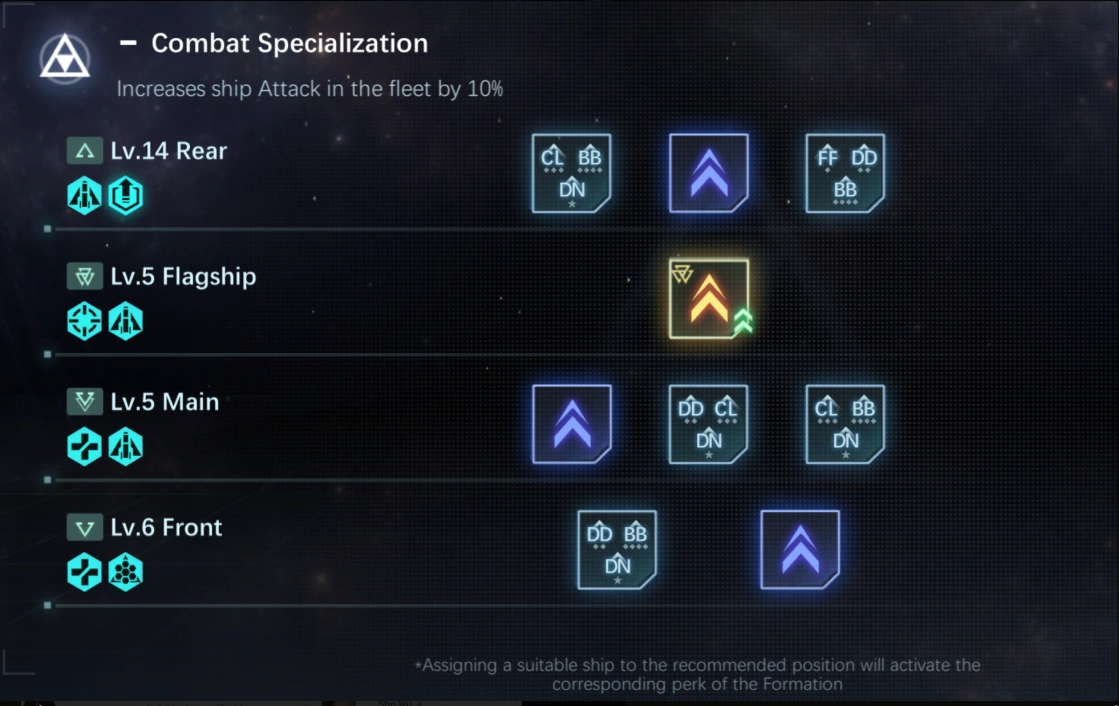The height and width of the screenshot is (706, 1119).
Task: Select the DD BB DN slot in Front row
Action: pyautogui.click(x=617, y=549)
